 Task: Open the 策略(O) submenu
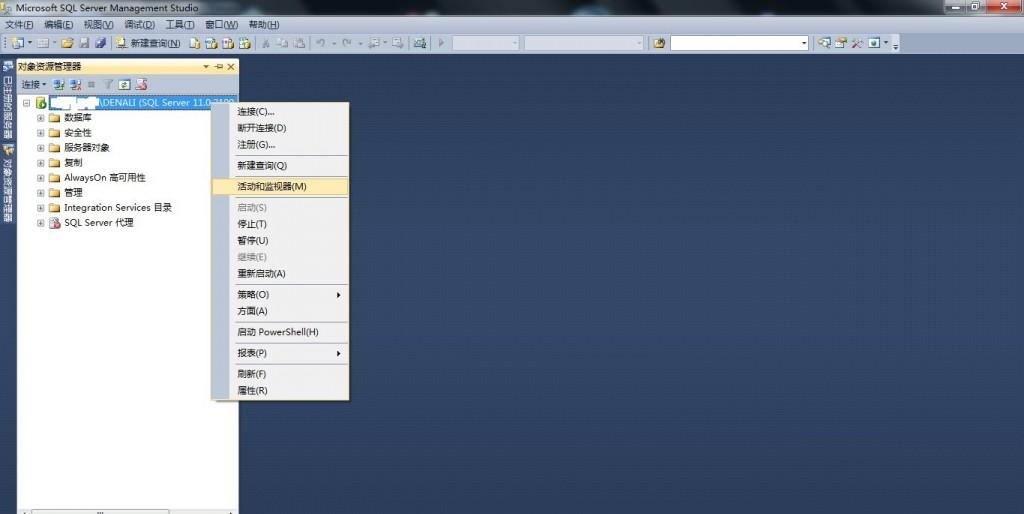(x=280, y=295)
